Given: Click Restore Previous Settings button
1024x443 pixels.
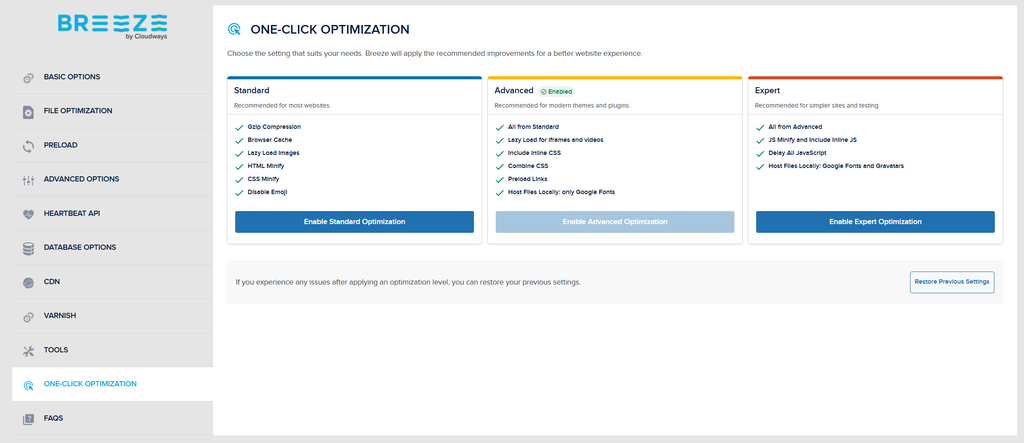Looking at the screenshot, I should (952, 282).
